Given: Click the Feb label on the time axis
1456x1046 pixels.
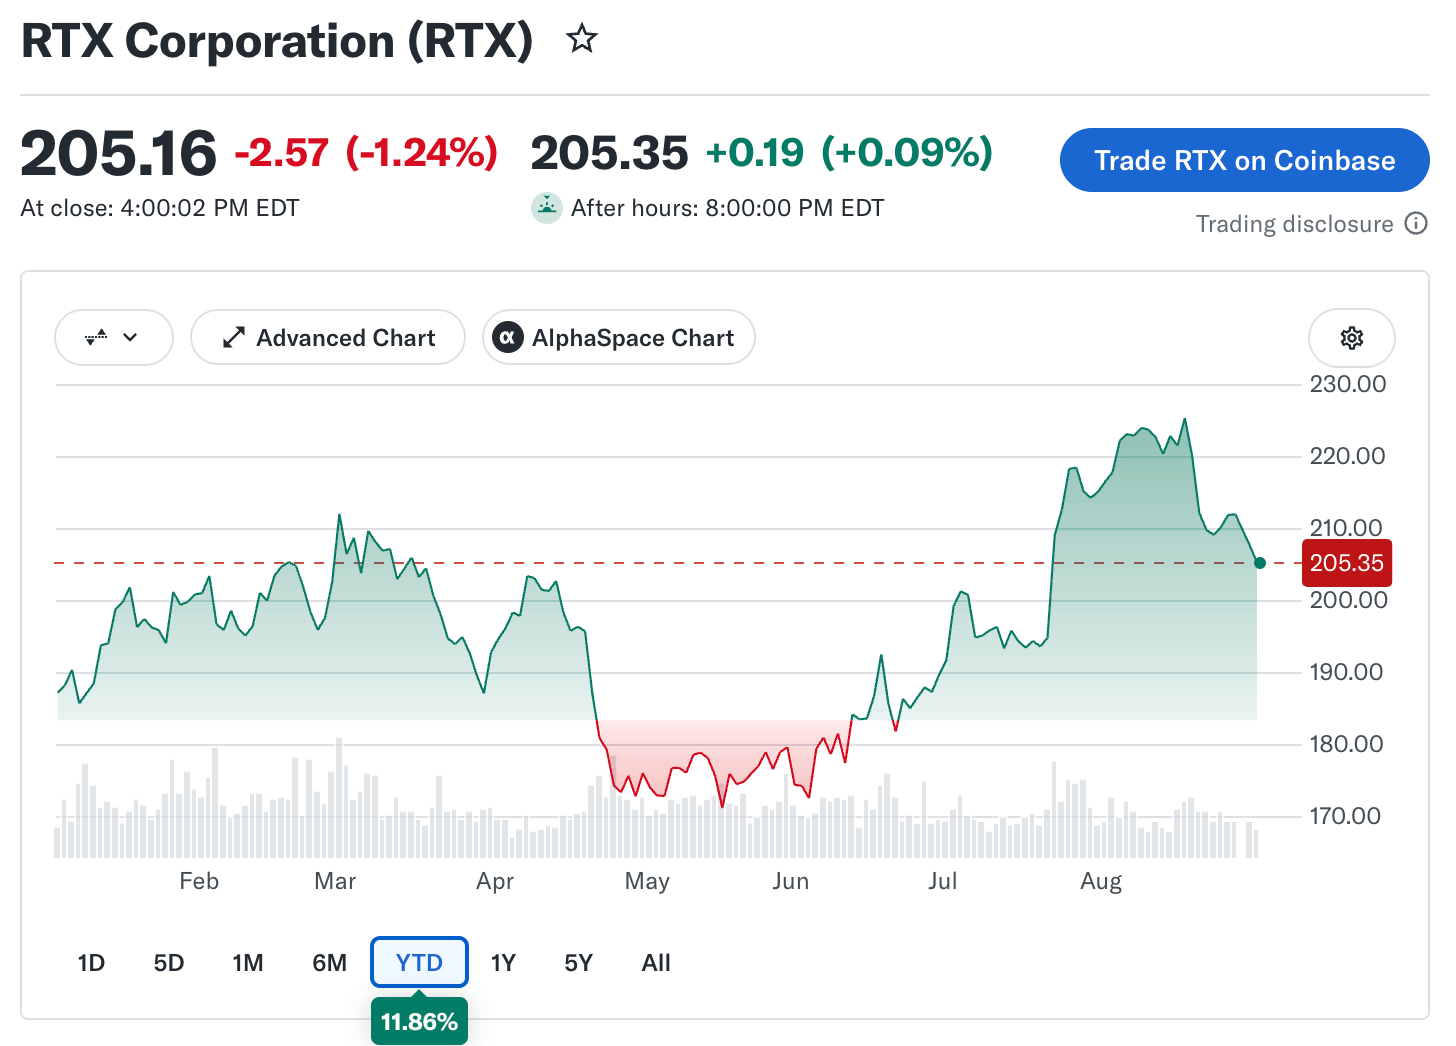Looking at the screenshot, I should tap(199, 881).
